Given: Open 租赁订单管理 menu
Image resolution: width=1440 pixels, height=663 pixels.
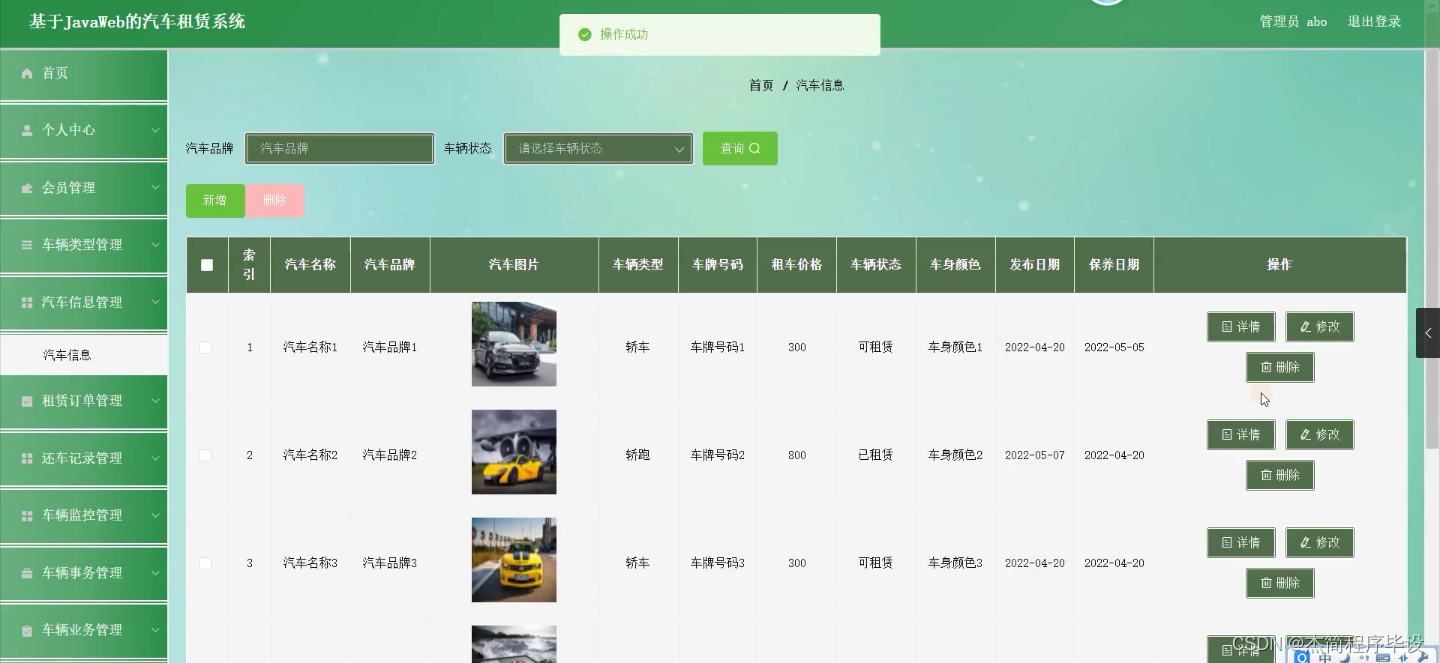Looking at the screenshot, I should [x=83, y=401].
